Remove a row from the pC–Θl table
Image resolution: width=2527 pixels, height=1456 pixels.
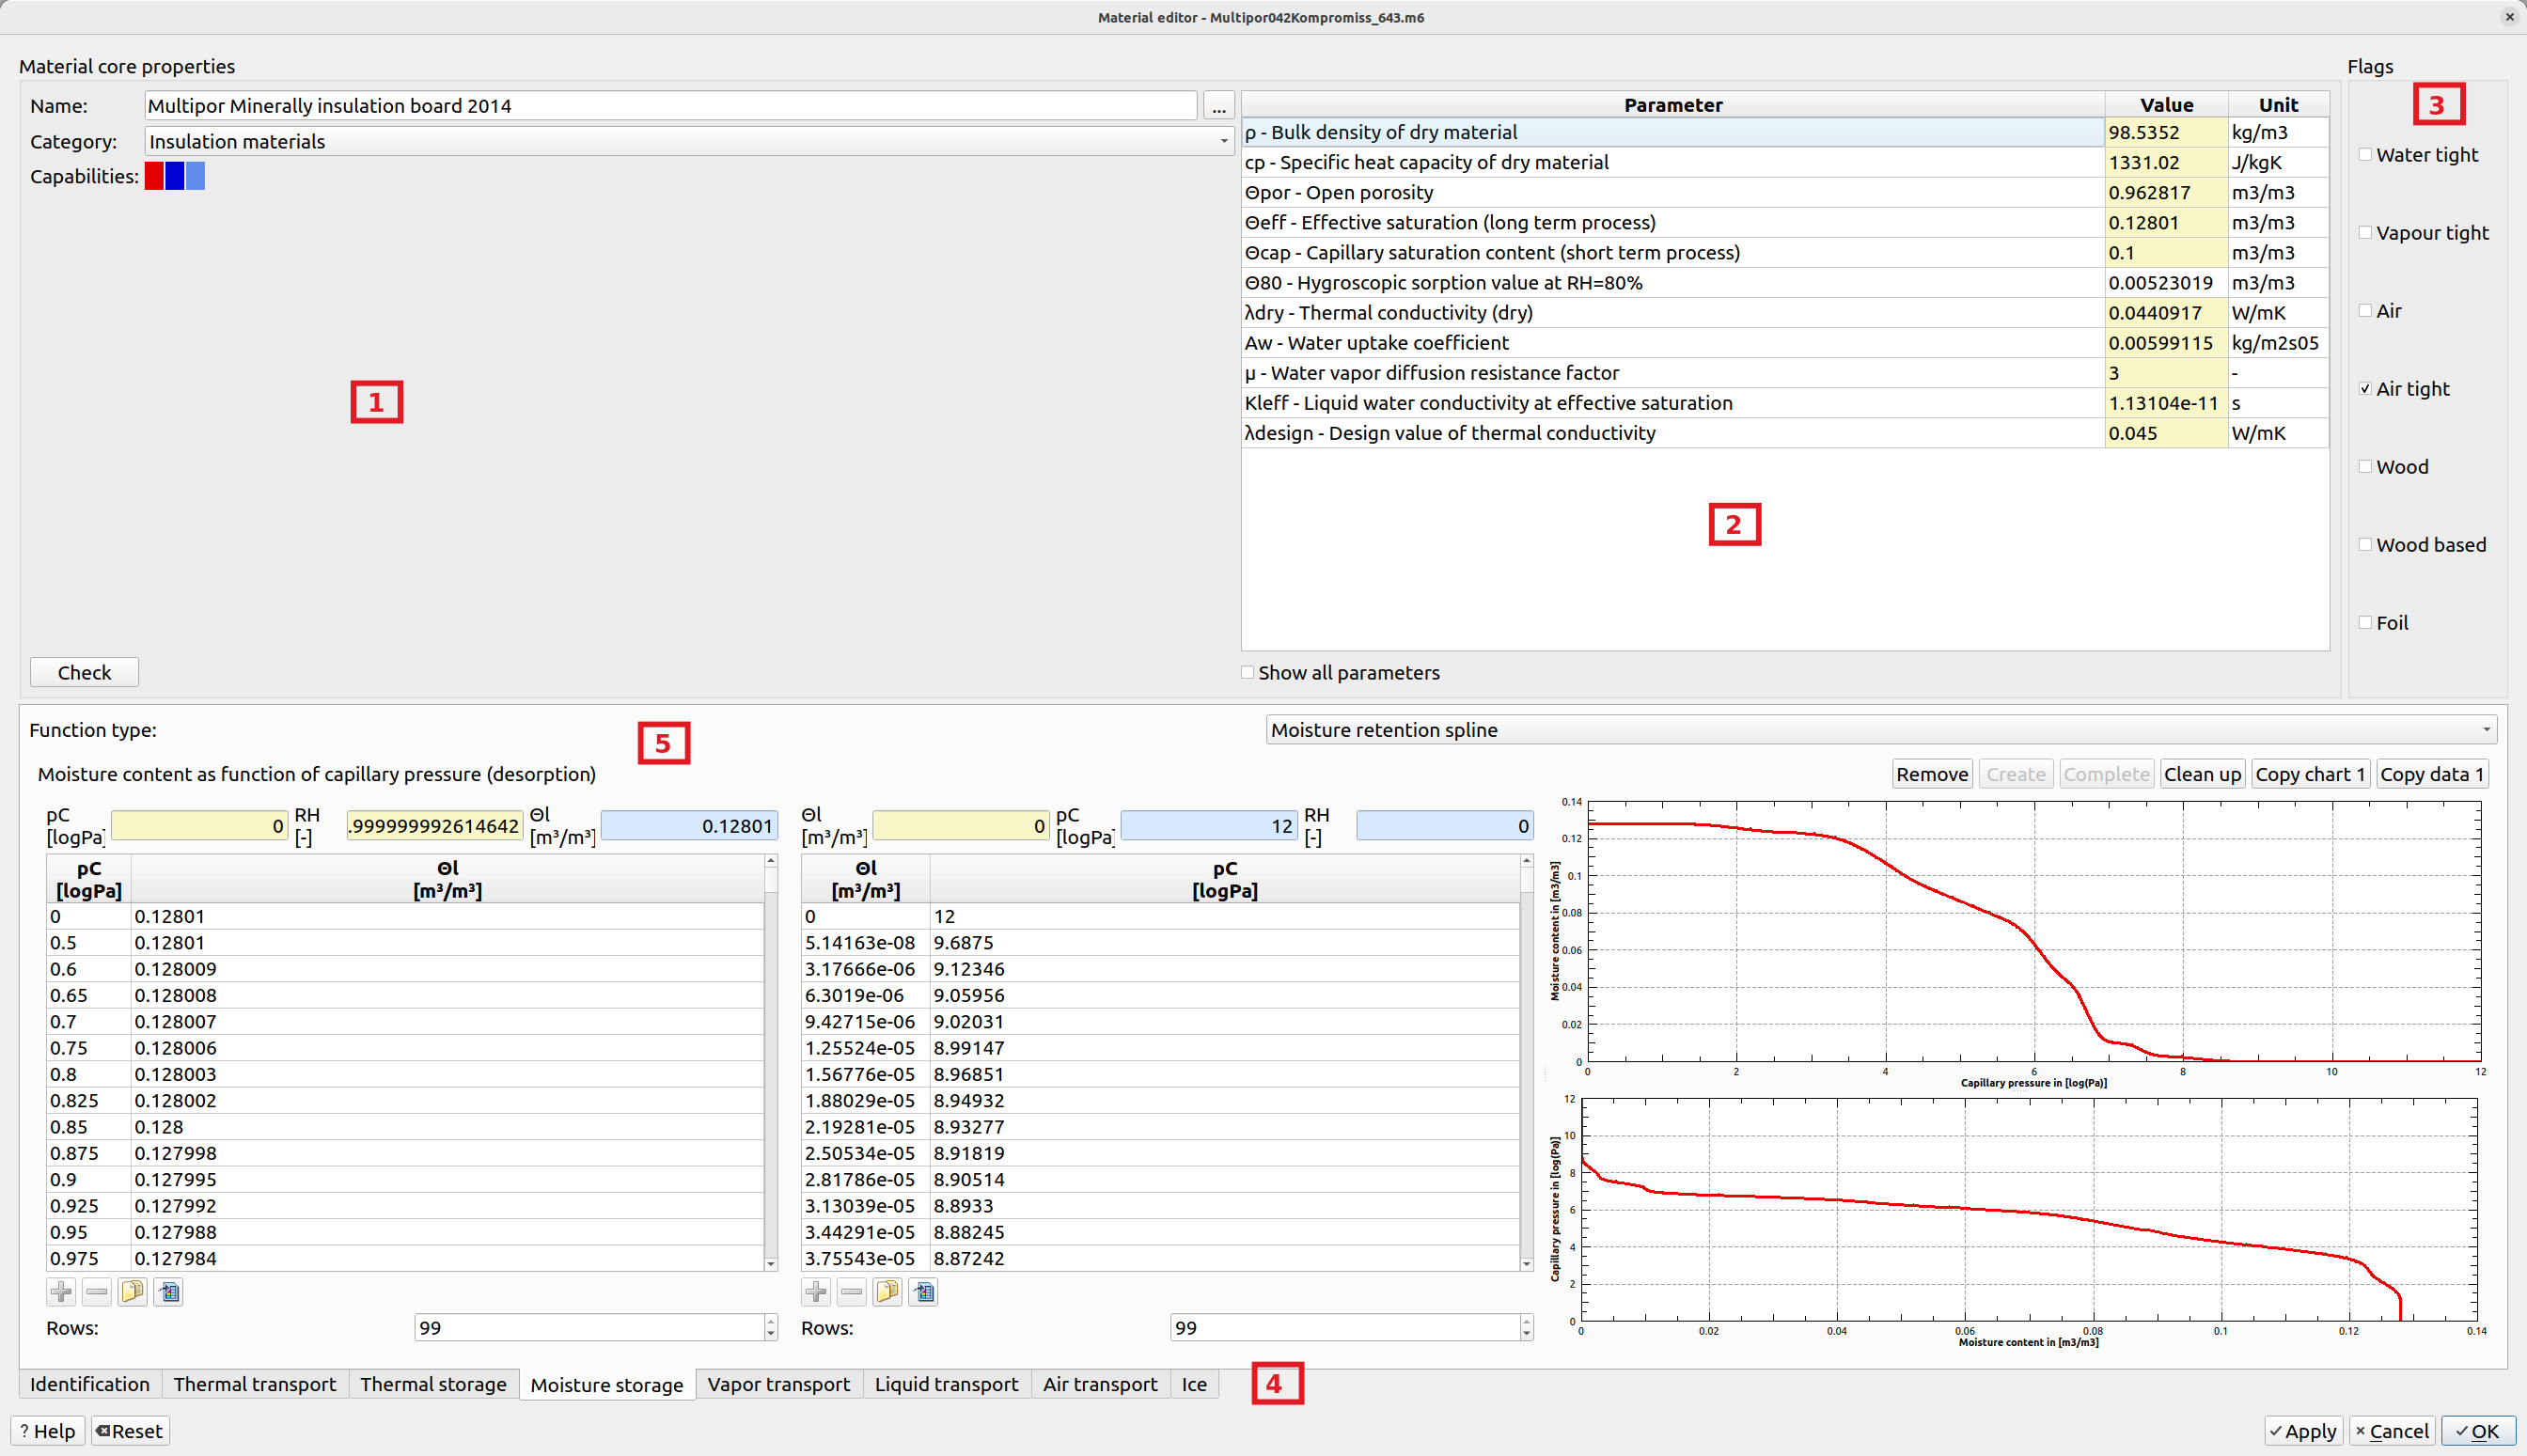[97, 1292]
